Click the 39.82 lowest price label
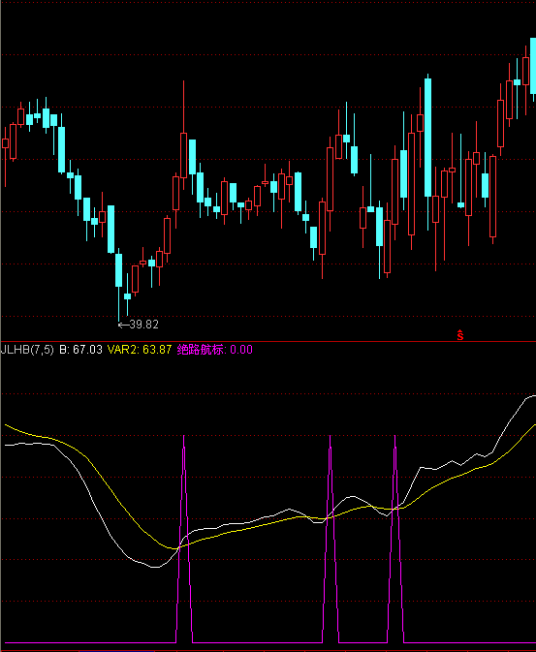Image resolution: width=536 pixels, height=652 pixels. tap(144, 325)
